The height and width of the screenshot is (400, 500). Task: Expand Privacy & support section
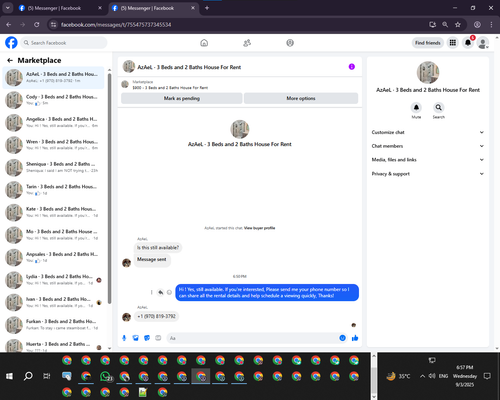tap(428, 174)
